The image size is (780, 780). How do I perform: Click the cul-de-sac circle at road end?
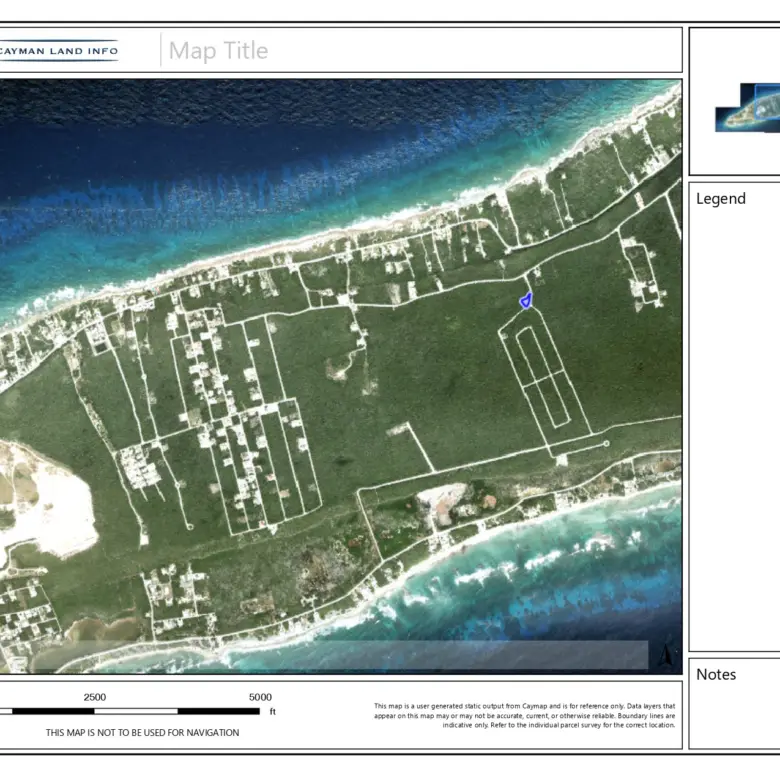[606, 443]
